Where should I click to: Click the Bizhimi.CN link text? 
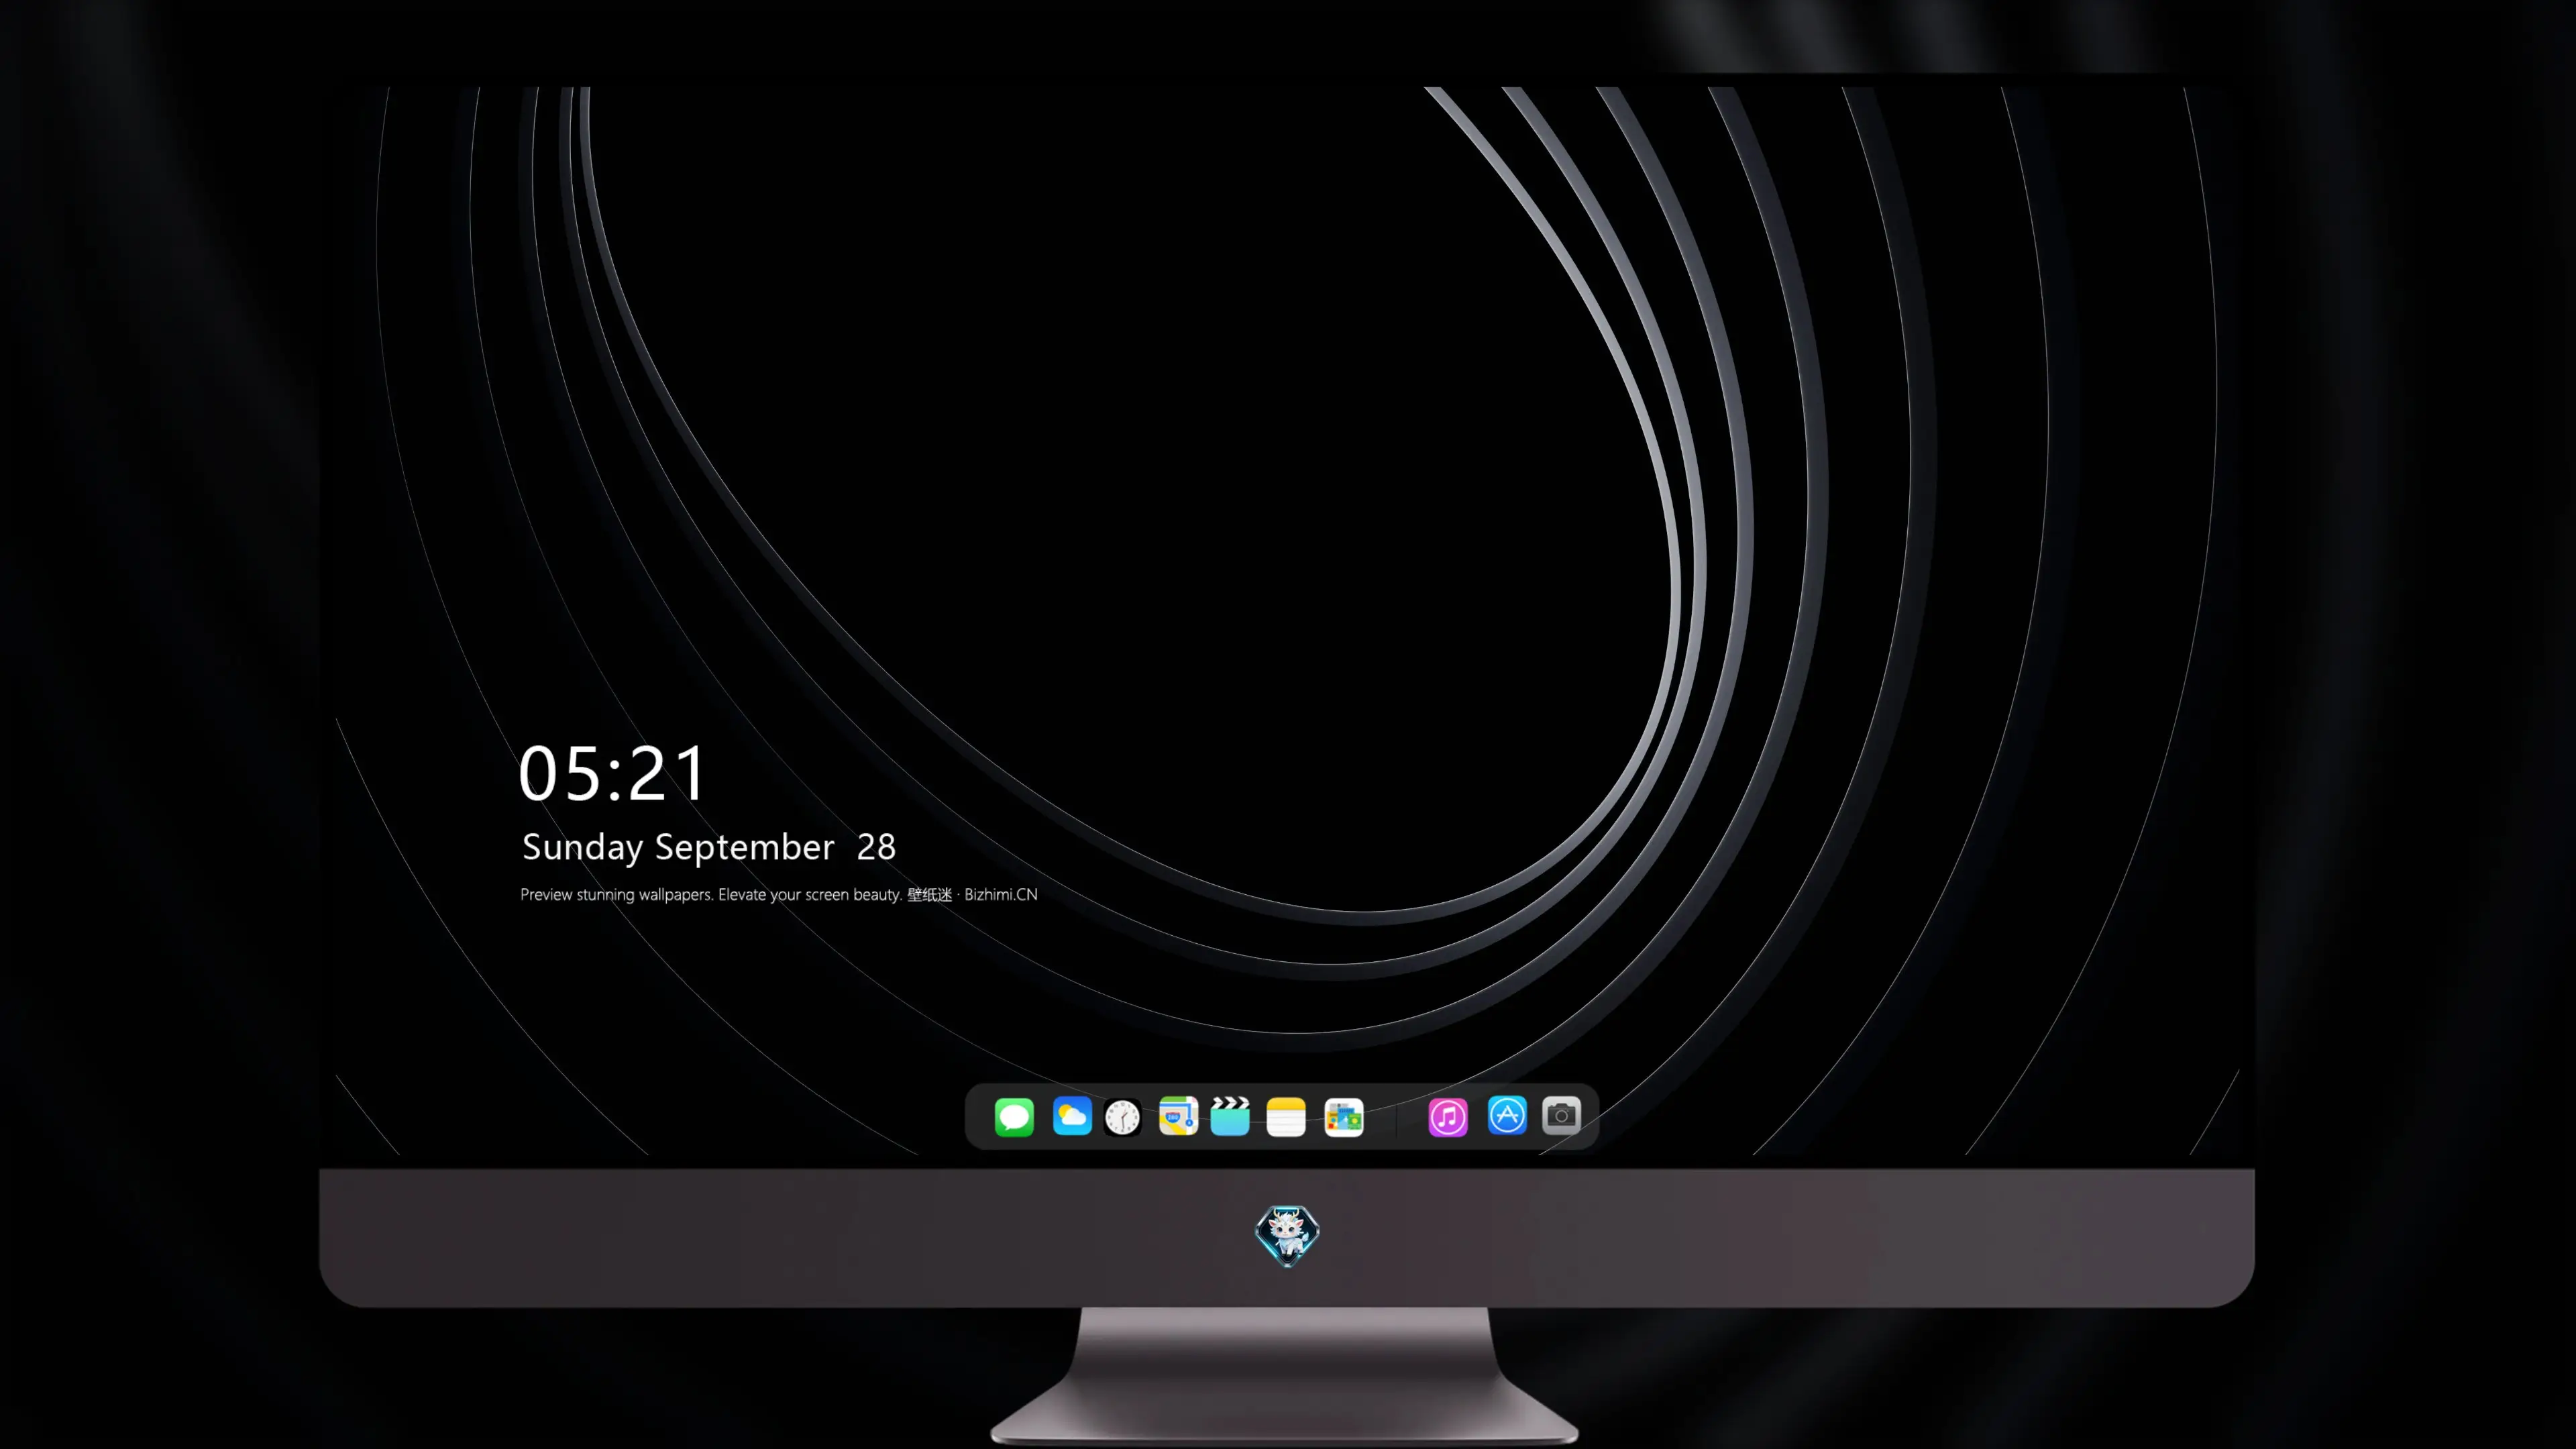1001,894
